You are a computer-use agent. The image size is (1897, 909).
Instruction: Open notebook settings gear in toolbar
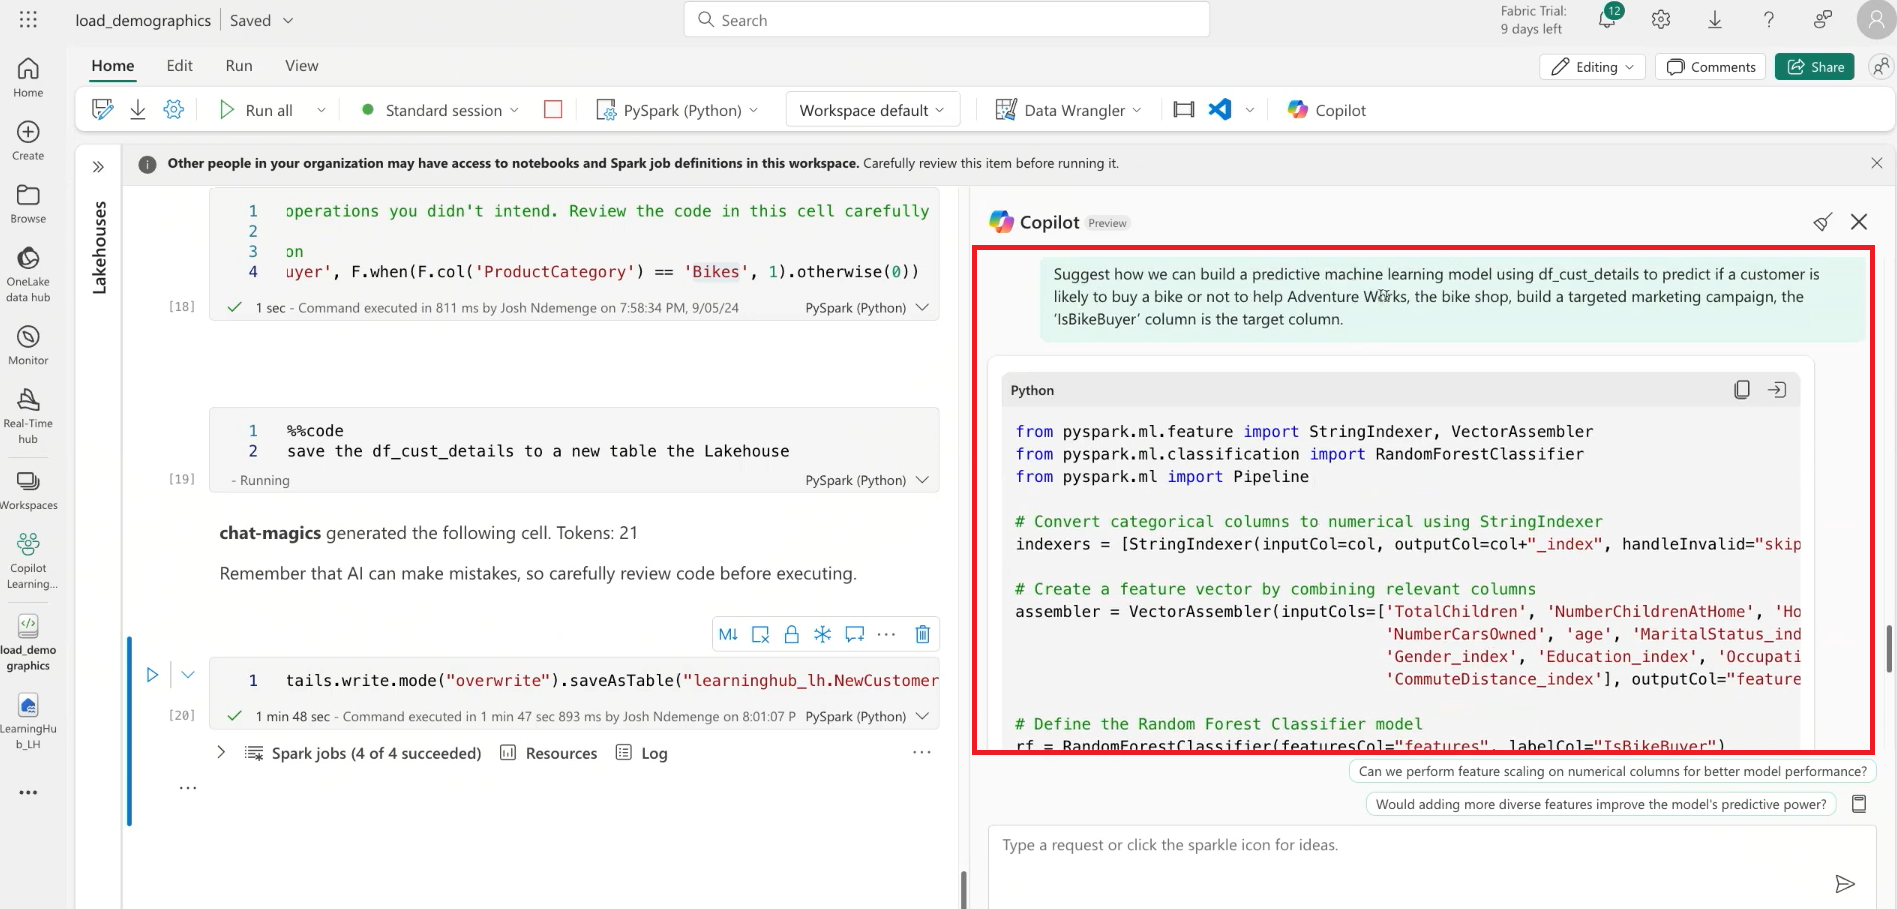tap(174, 110)
